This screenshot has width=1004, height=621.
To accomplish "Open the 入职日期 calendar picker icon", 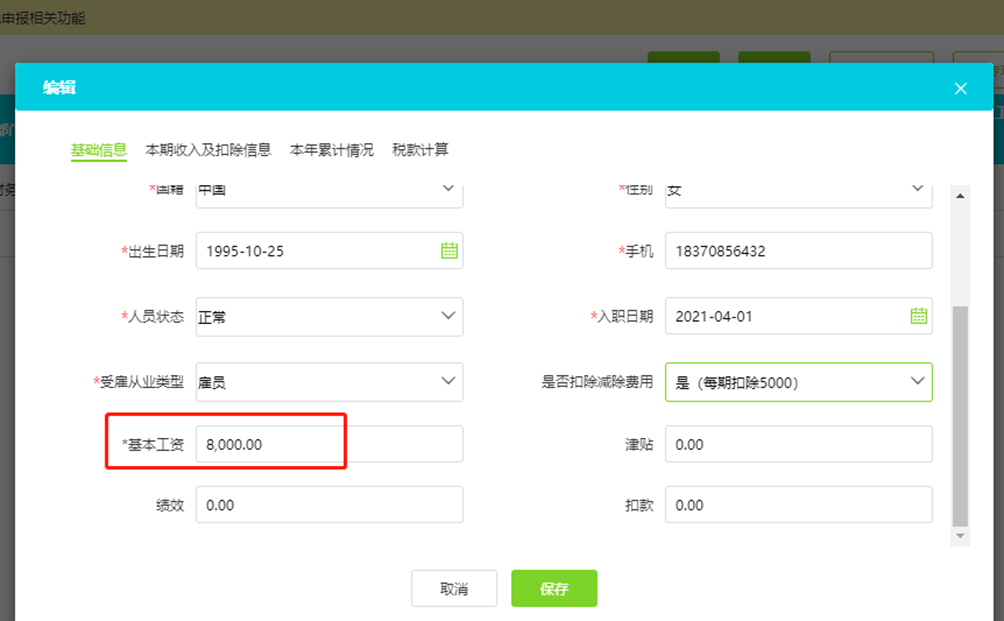I will 918,315.
